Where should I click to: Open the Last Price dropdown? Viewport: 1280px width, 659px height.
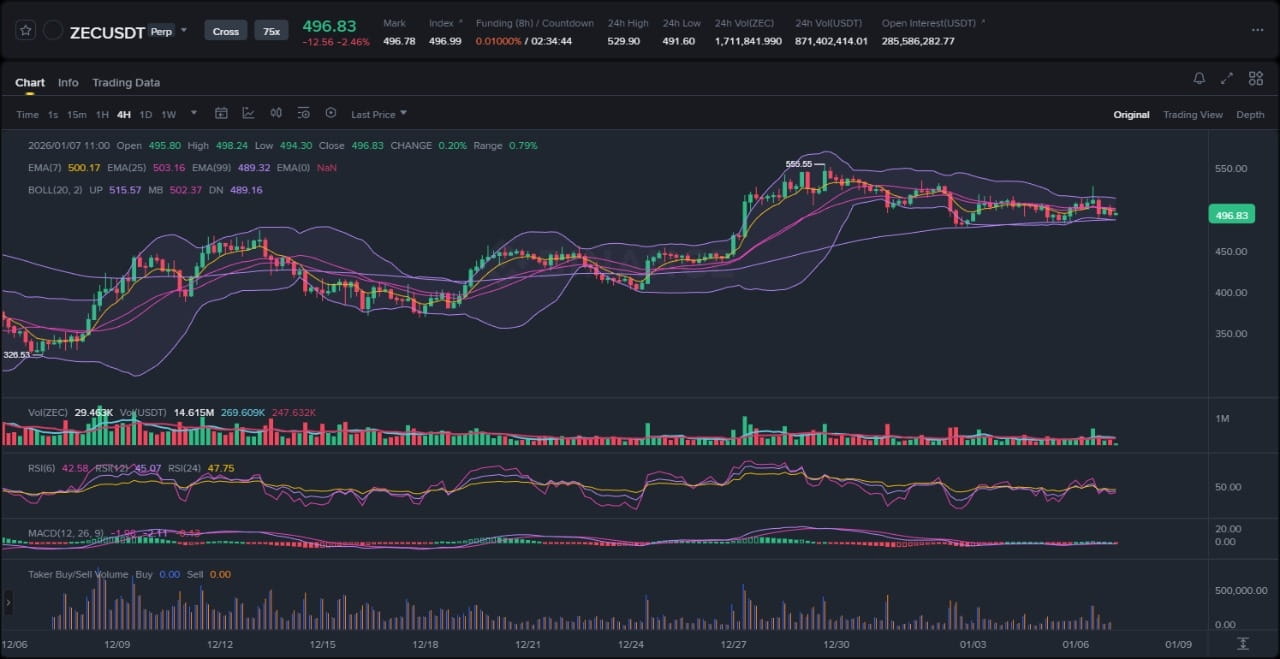378,115
